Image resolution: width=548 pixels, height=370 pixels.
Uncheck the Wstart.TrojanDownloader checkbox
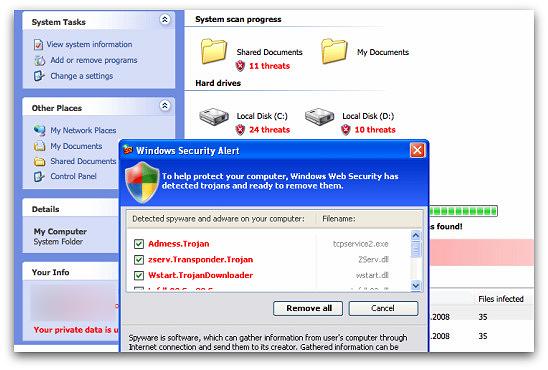139,275
